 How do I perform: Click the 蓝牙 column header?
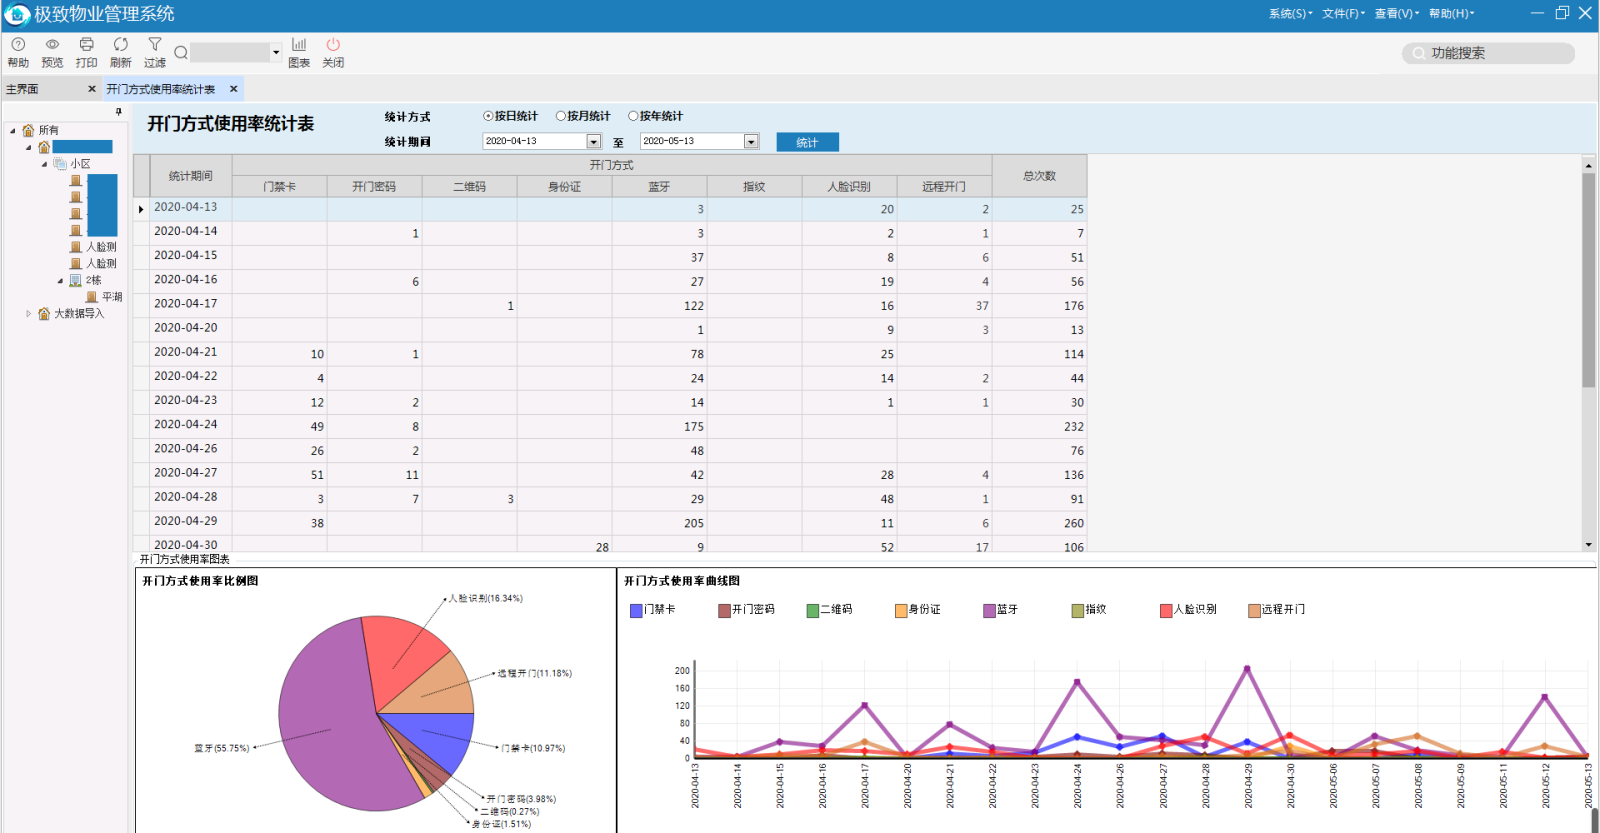(x=659, y=187)
